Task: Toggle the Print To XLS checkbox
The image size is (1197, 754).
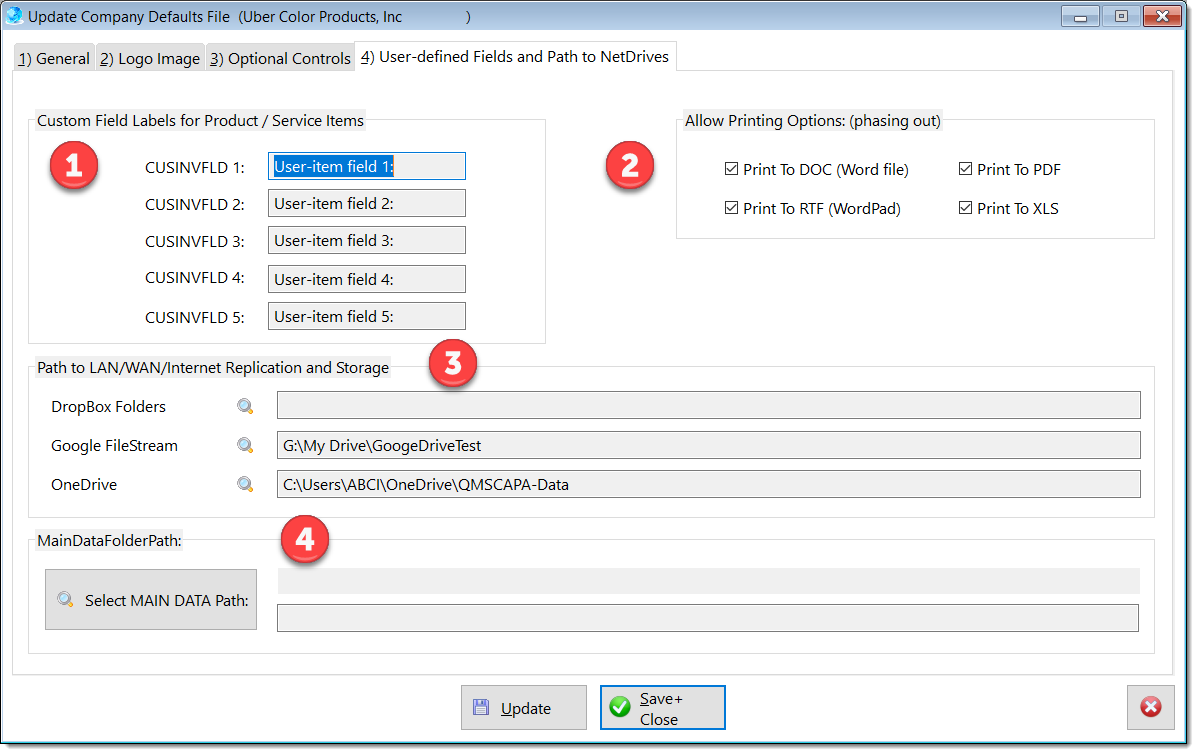Action: pyautogui.click(x=965, y=209)
